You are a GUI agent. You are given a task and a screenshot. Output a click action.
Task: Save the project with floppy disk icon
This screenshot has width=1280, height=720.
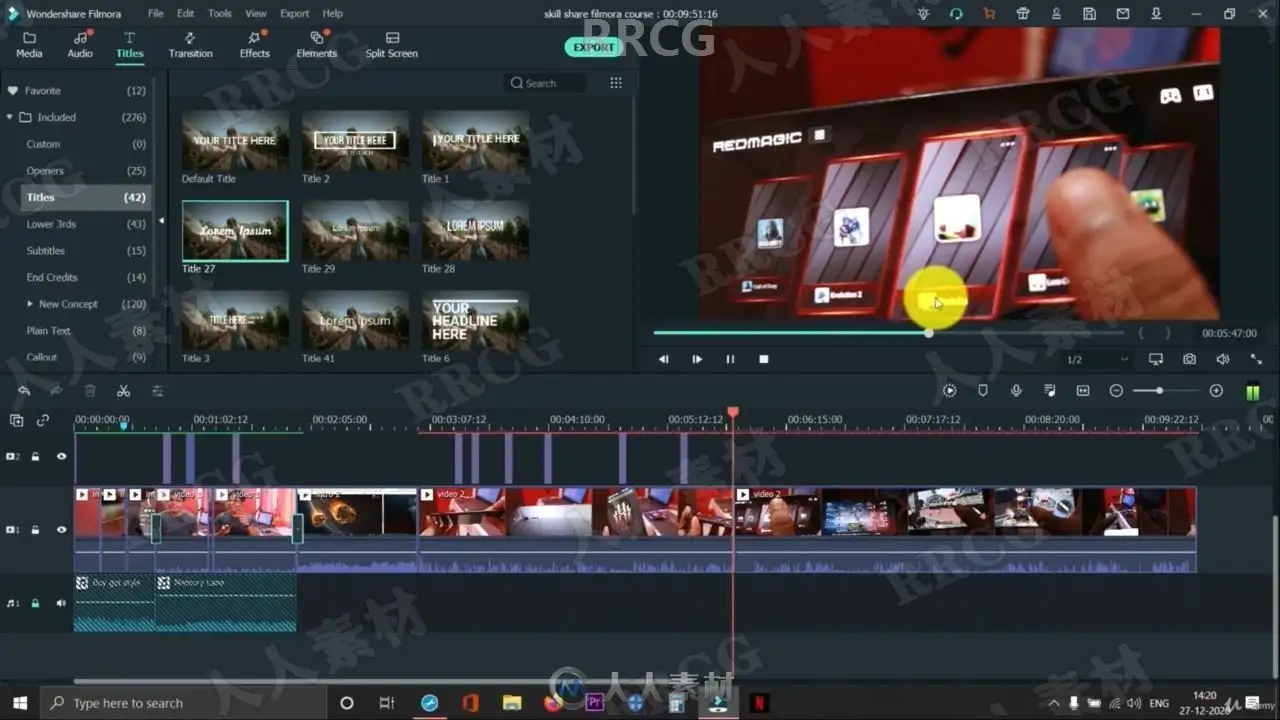point(1089,14)
